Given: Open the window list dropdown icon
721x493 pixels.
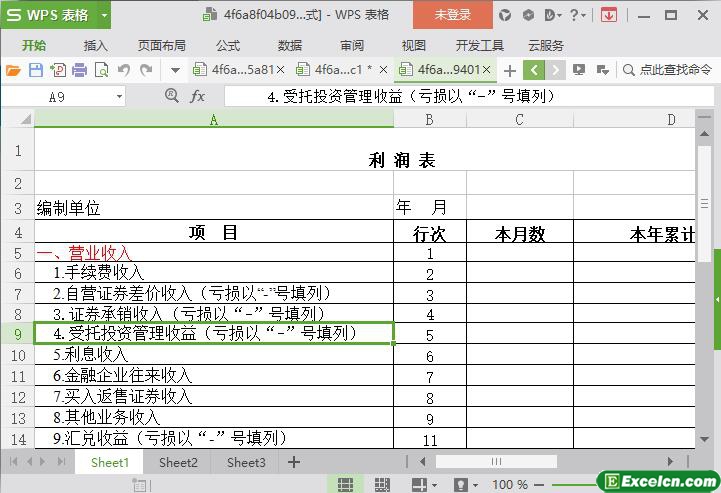Looking at the screenshot, I should click(602, 70).
